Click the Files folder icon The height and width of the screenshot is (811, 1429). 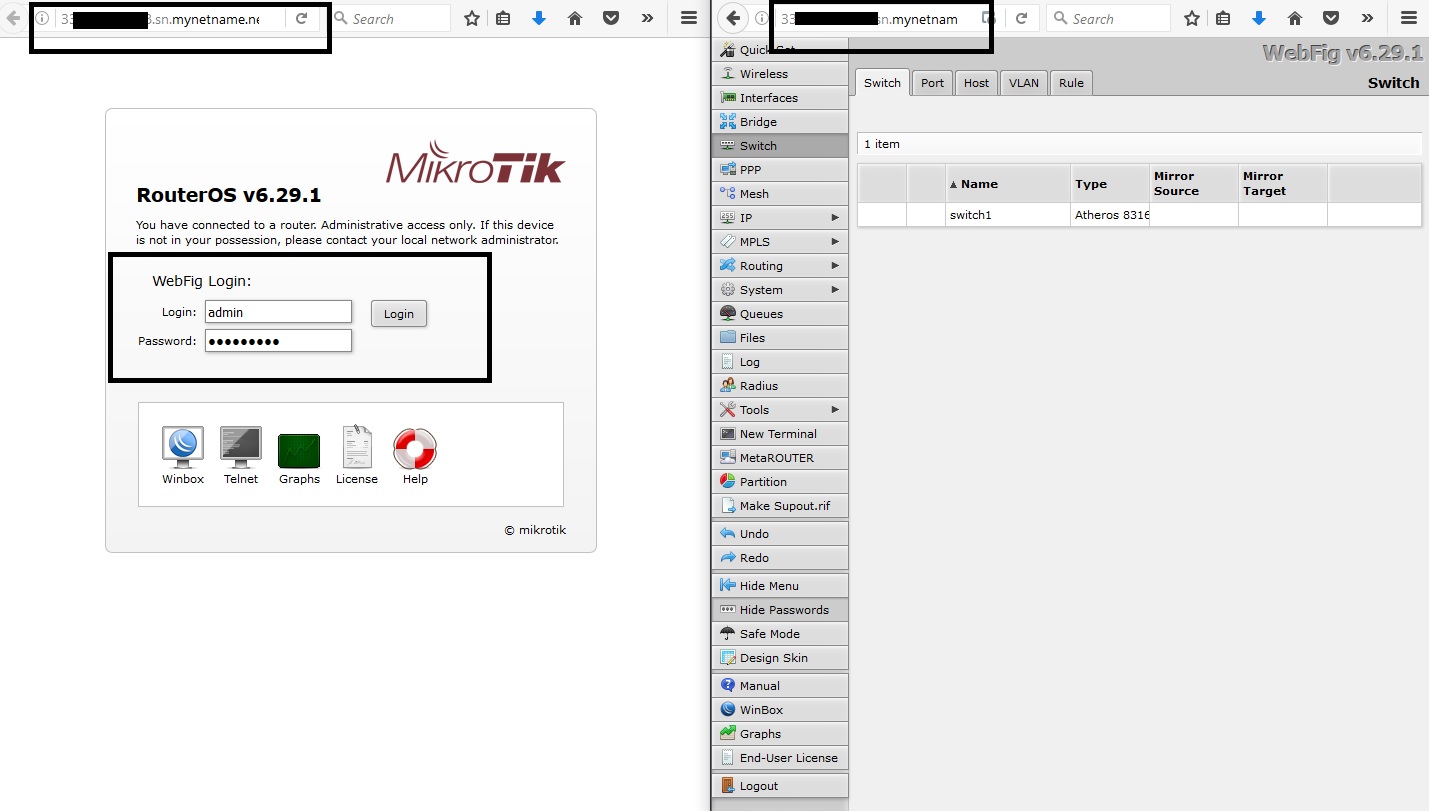728,338
